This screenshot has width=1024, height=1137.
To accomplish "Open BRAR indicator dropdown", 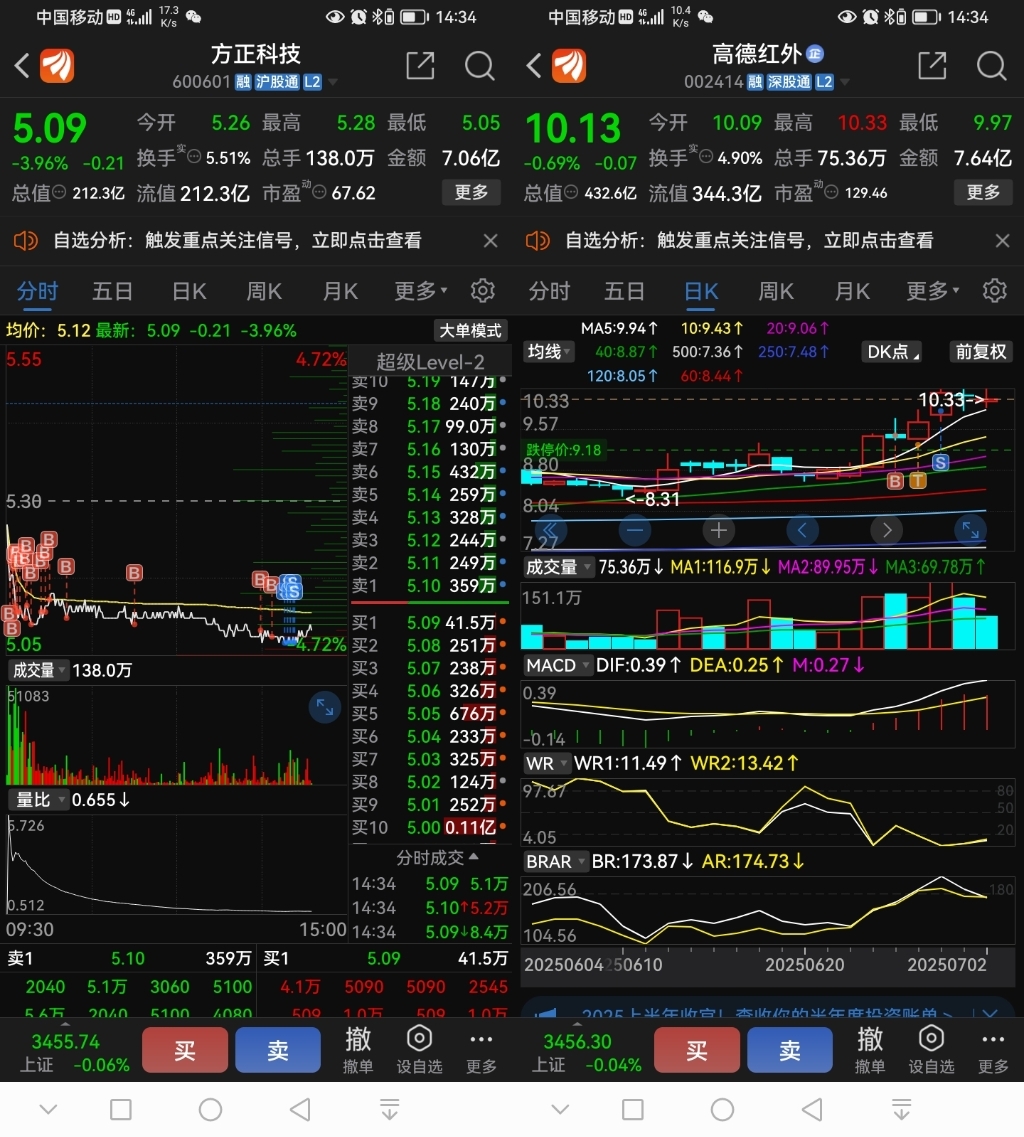I will pyautogui.click(x=556, y=861).
